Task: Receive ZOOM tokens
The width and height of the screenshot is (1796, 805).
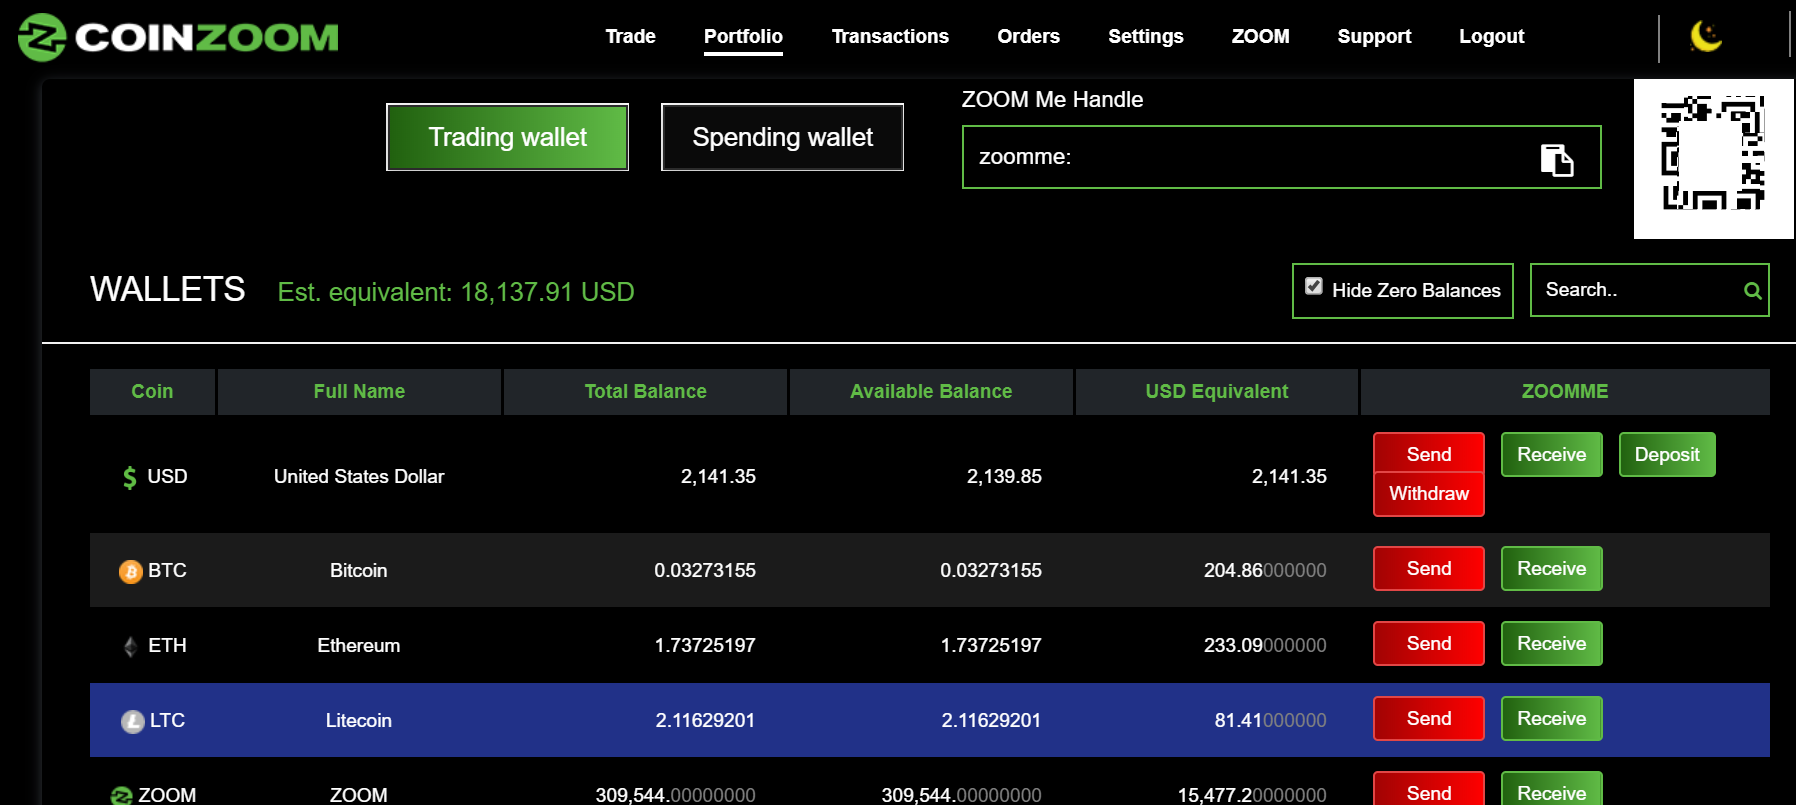Action: click(1551, 790)
